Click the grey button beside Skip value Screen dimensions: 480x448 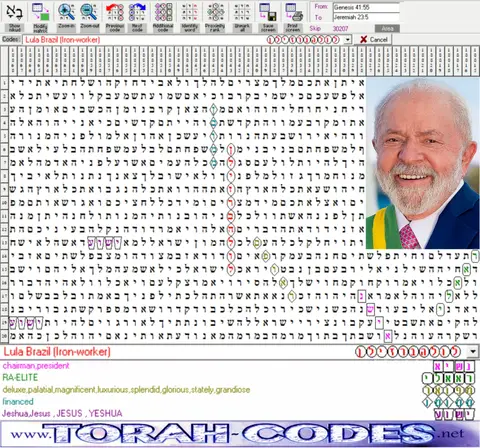pyautogui.click(x=387, y=29)
